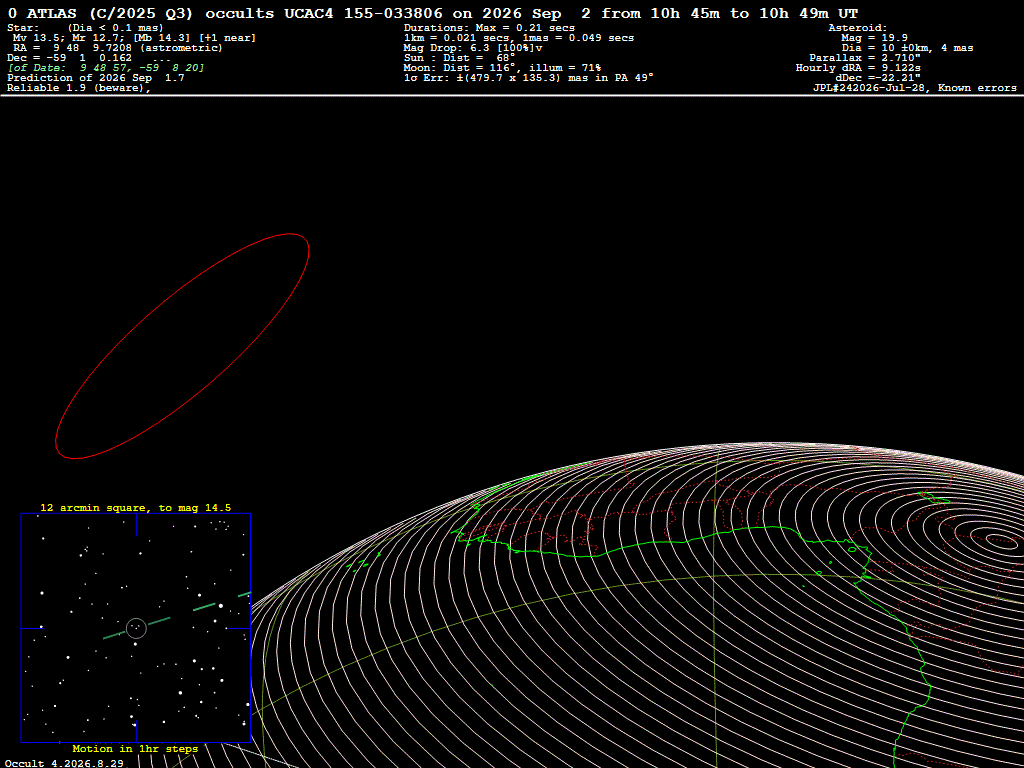Screen dimensions: 1024x768
Task: Click the 'Hourly dRA = 9.122s' text
Action: 858,68
